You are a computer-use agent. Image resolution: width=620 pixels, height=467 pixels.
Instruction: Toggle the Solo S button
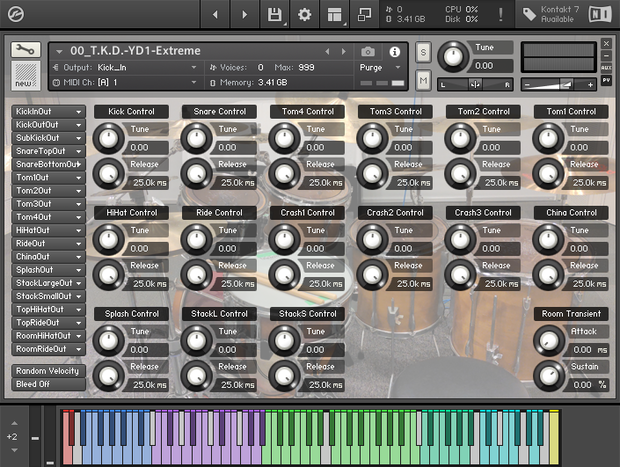point(423,52)
